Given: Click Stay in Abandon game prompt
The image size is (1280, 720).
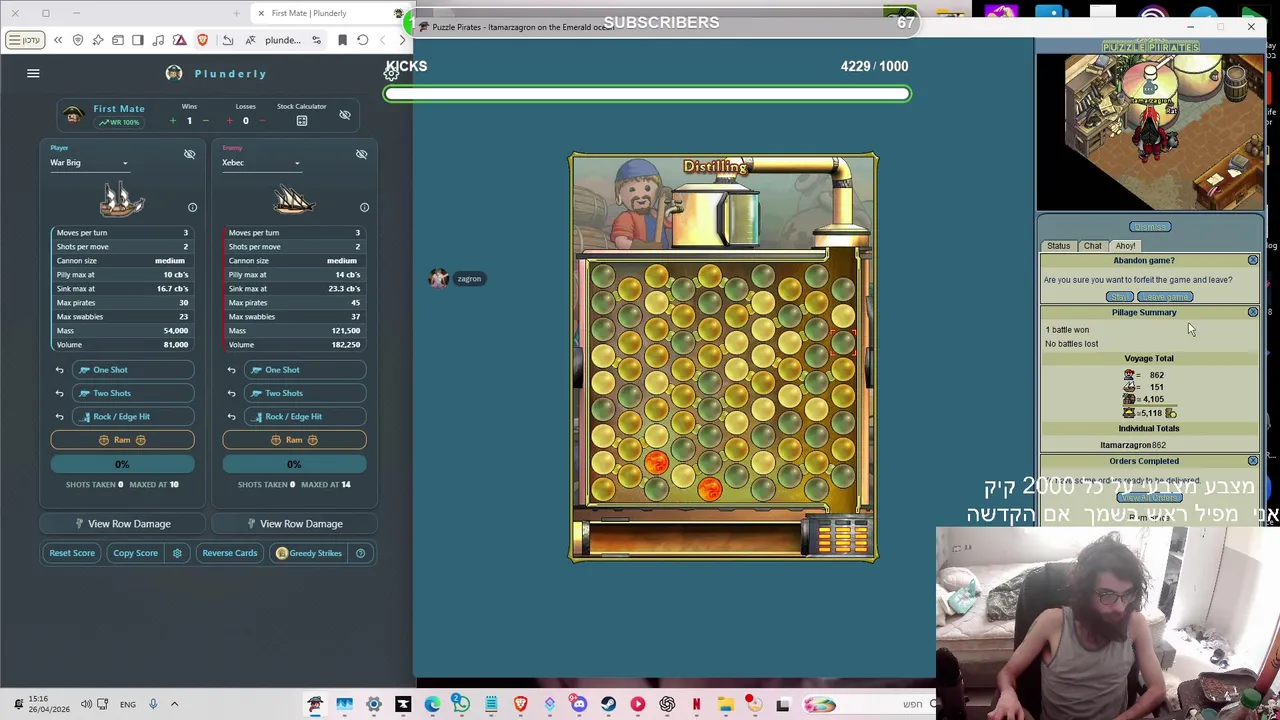Looking at the screenshot, I should tap(1119, 297).
